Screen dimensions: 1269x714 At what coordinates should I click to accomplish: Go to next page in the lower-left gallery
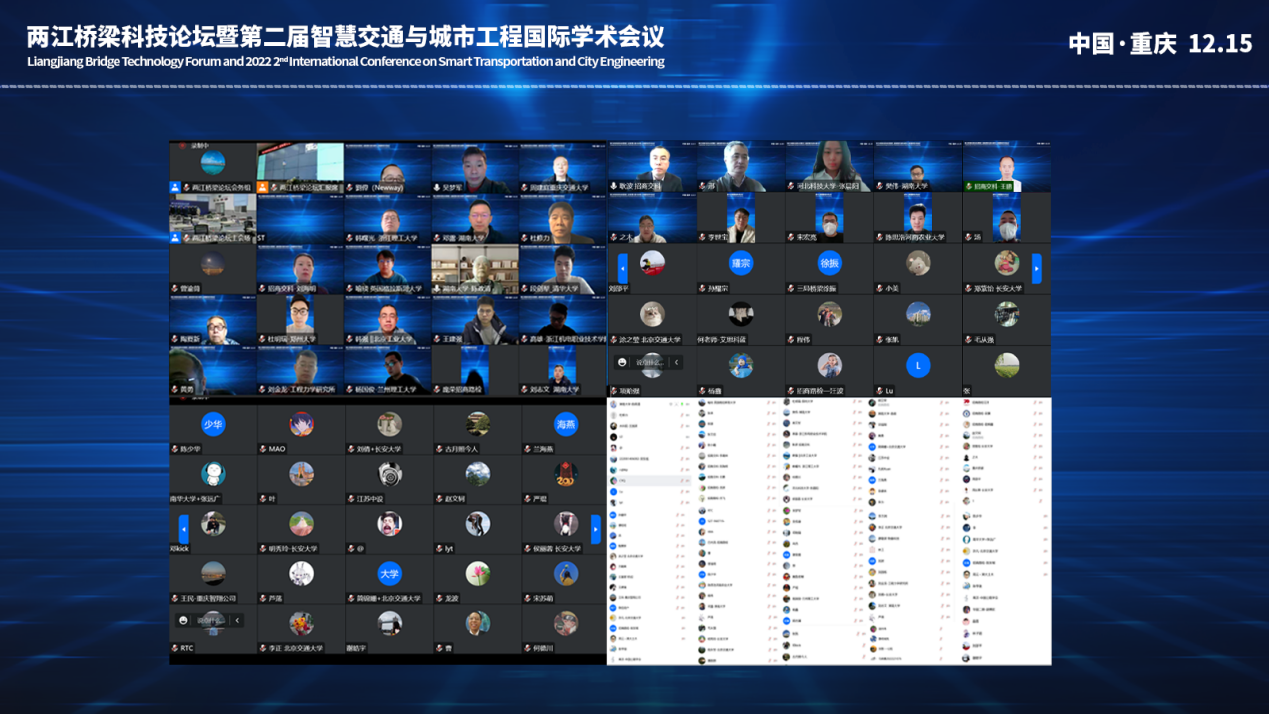coord(596,528)
